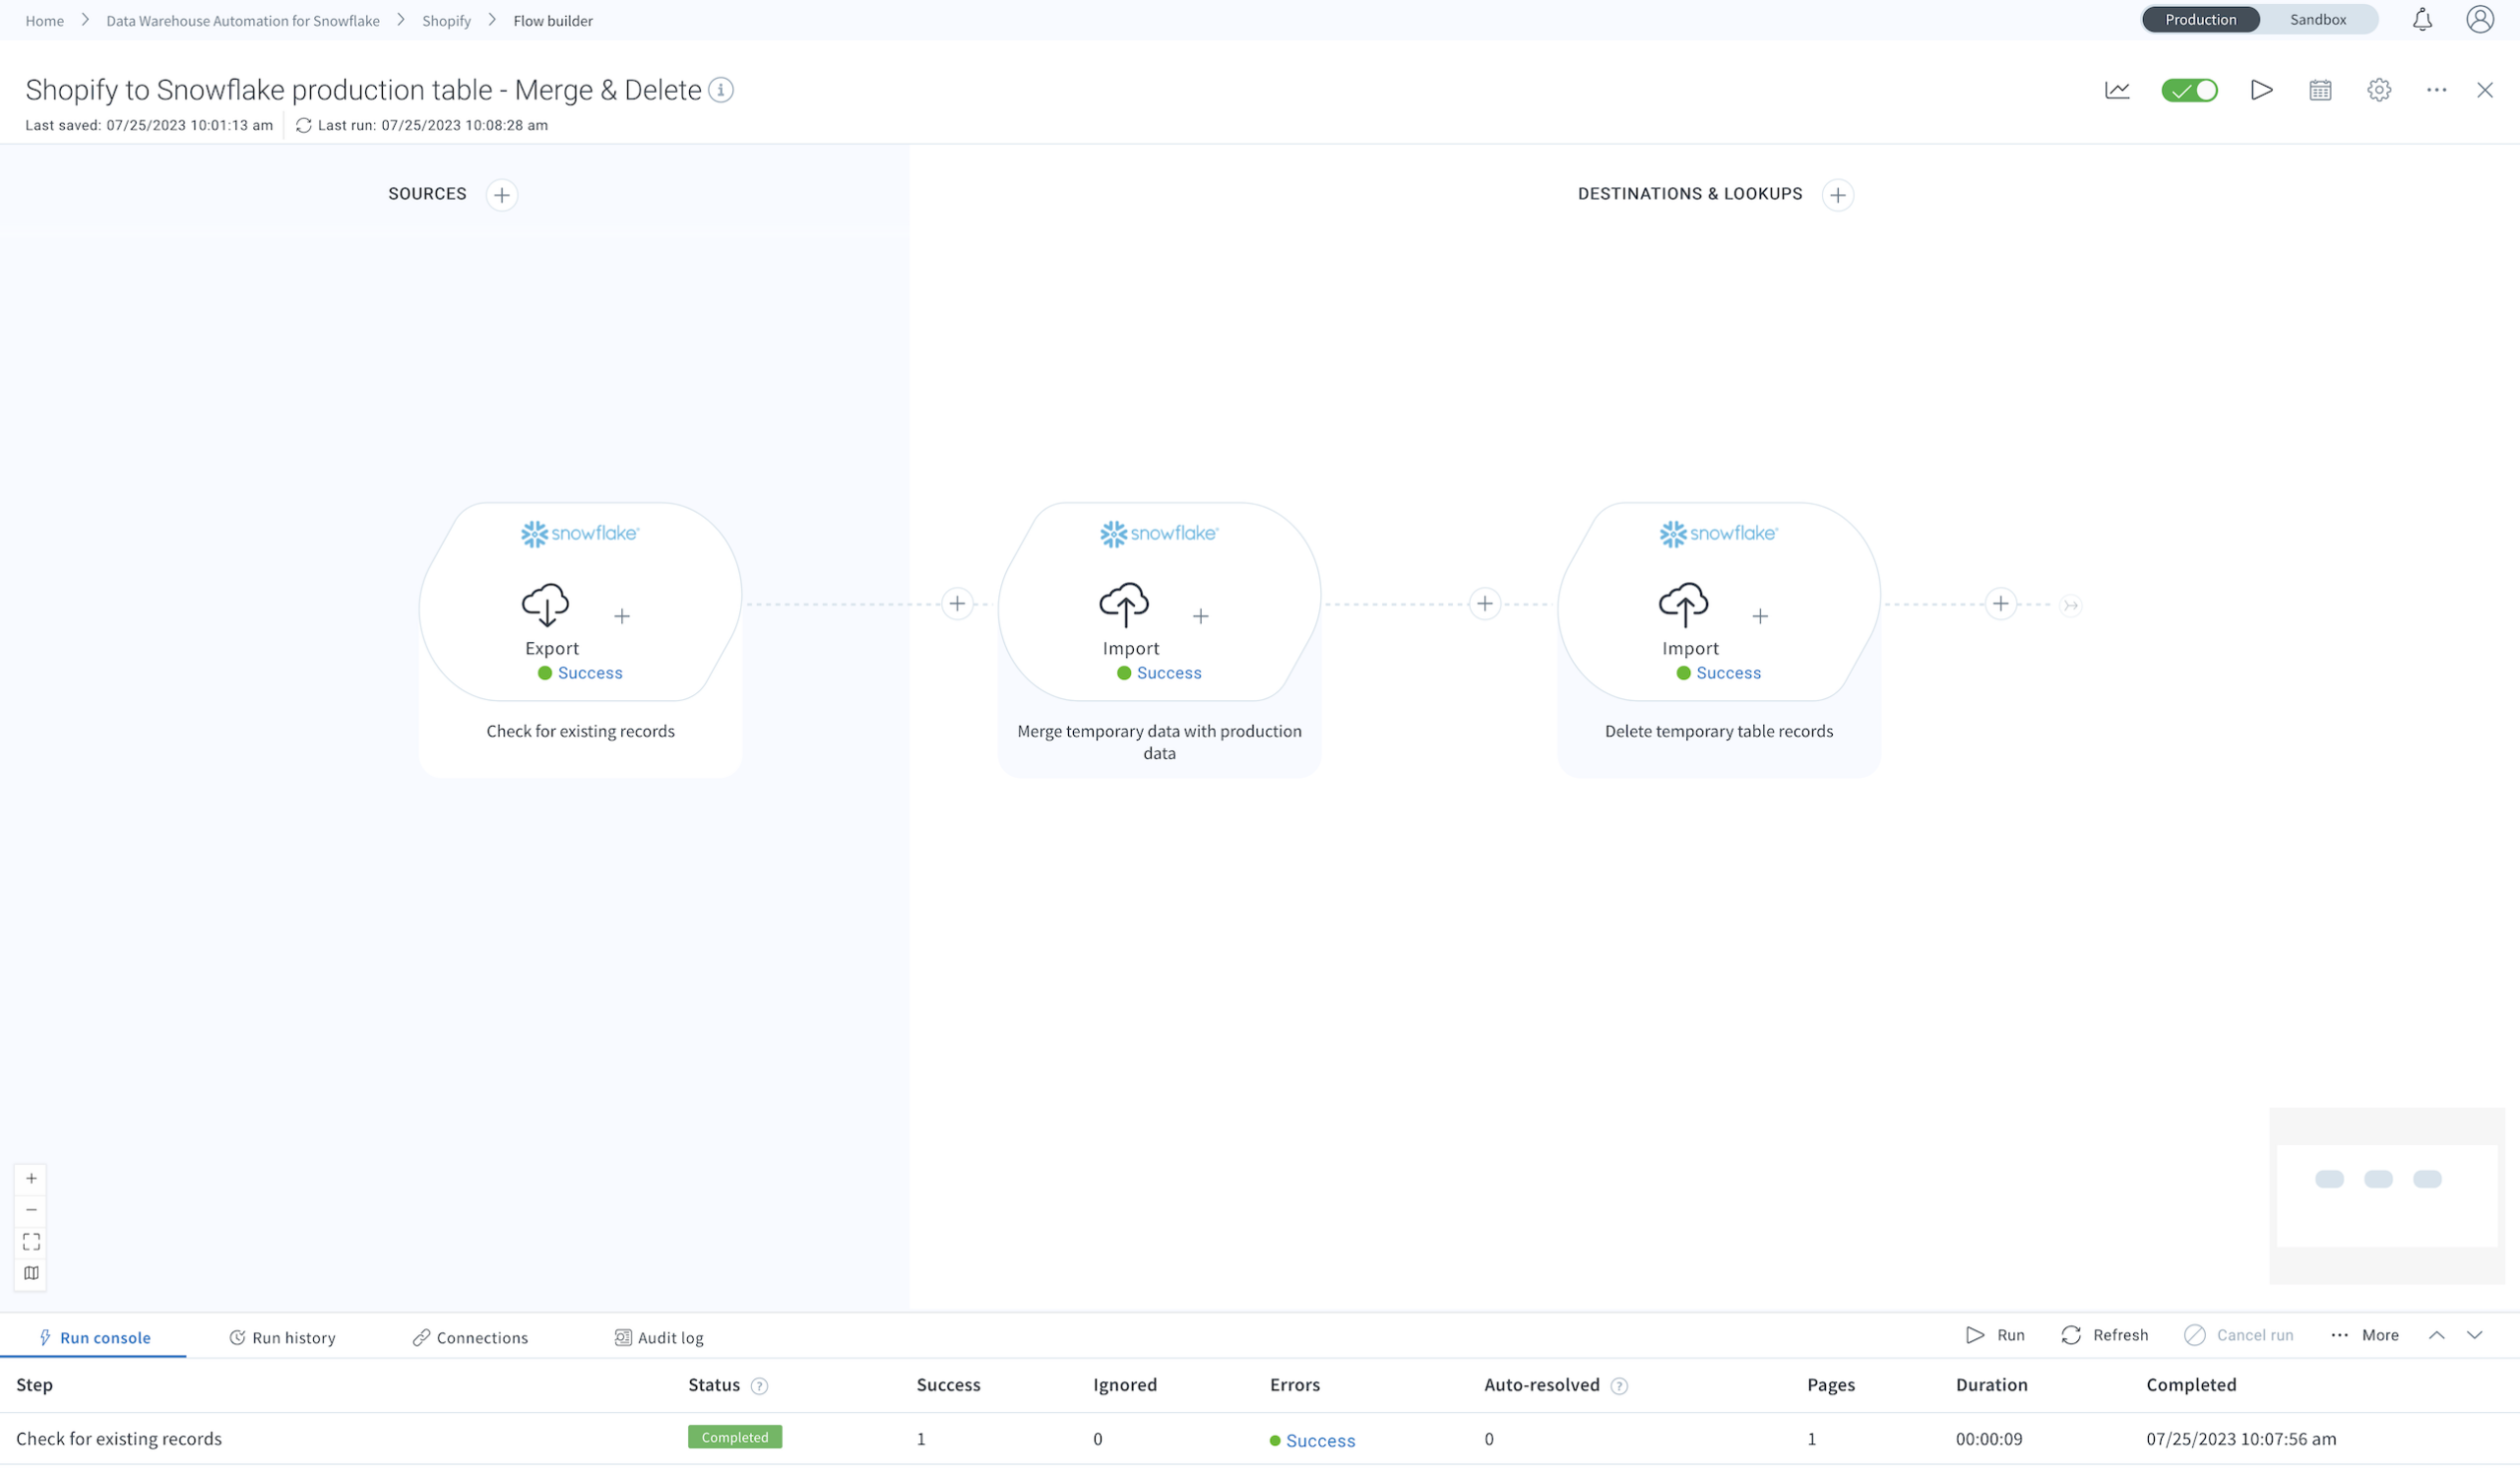Screen dimensions: 2520x1476
Task: Toggle the canvas minimap icon
Action: click(31, 1274)
